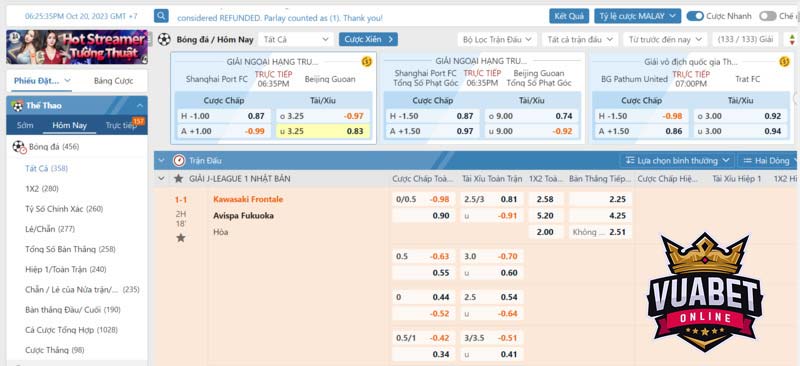The height and width of the screenshot is (366, 800).
Task: Click highlighted u 3.25 odds 0.83
Action: [x=323, y=131]
